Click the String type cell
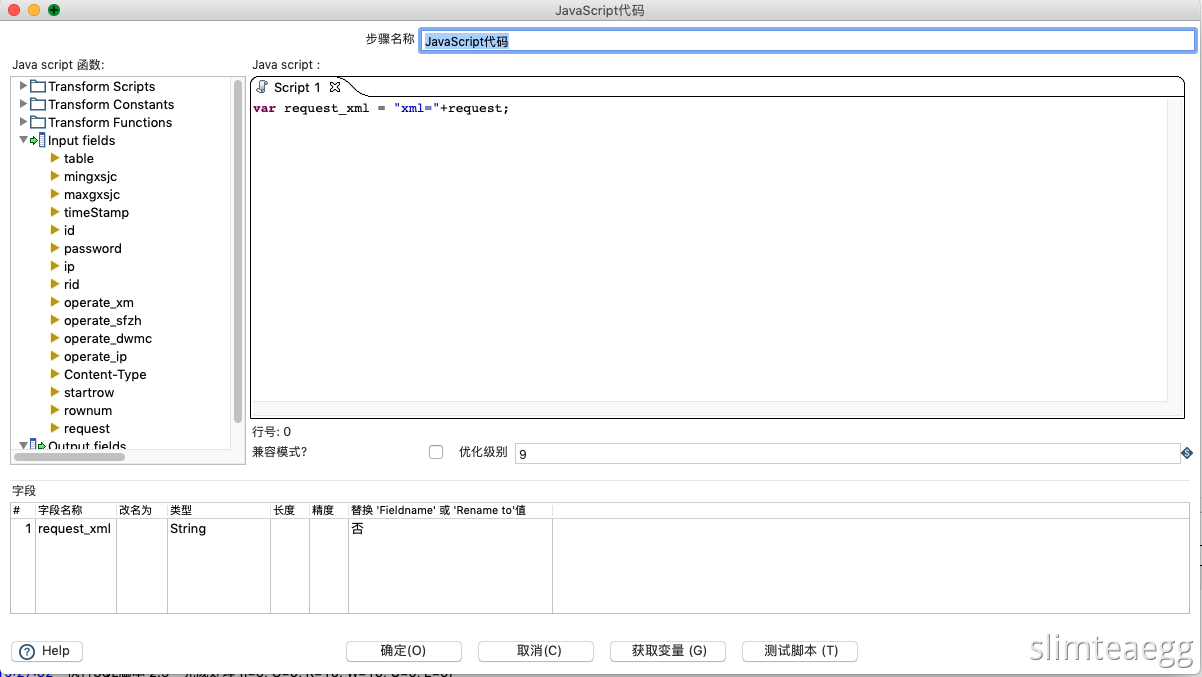This screenshot has height=677, width=1202. [218, 528]
